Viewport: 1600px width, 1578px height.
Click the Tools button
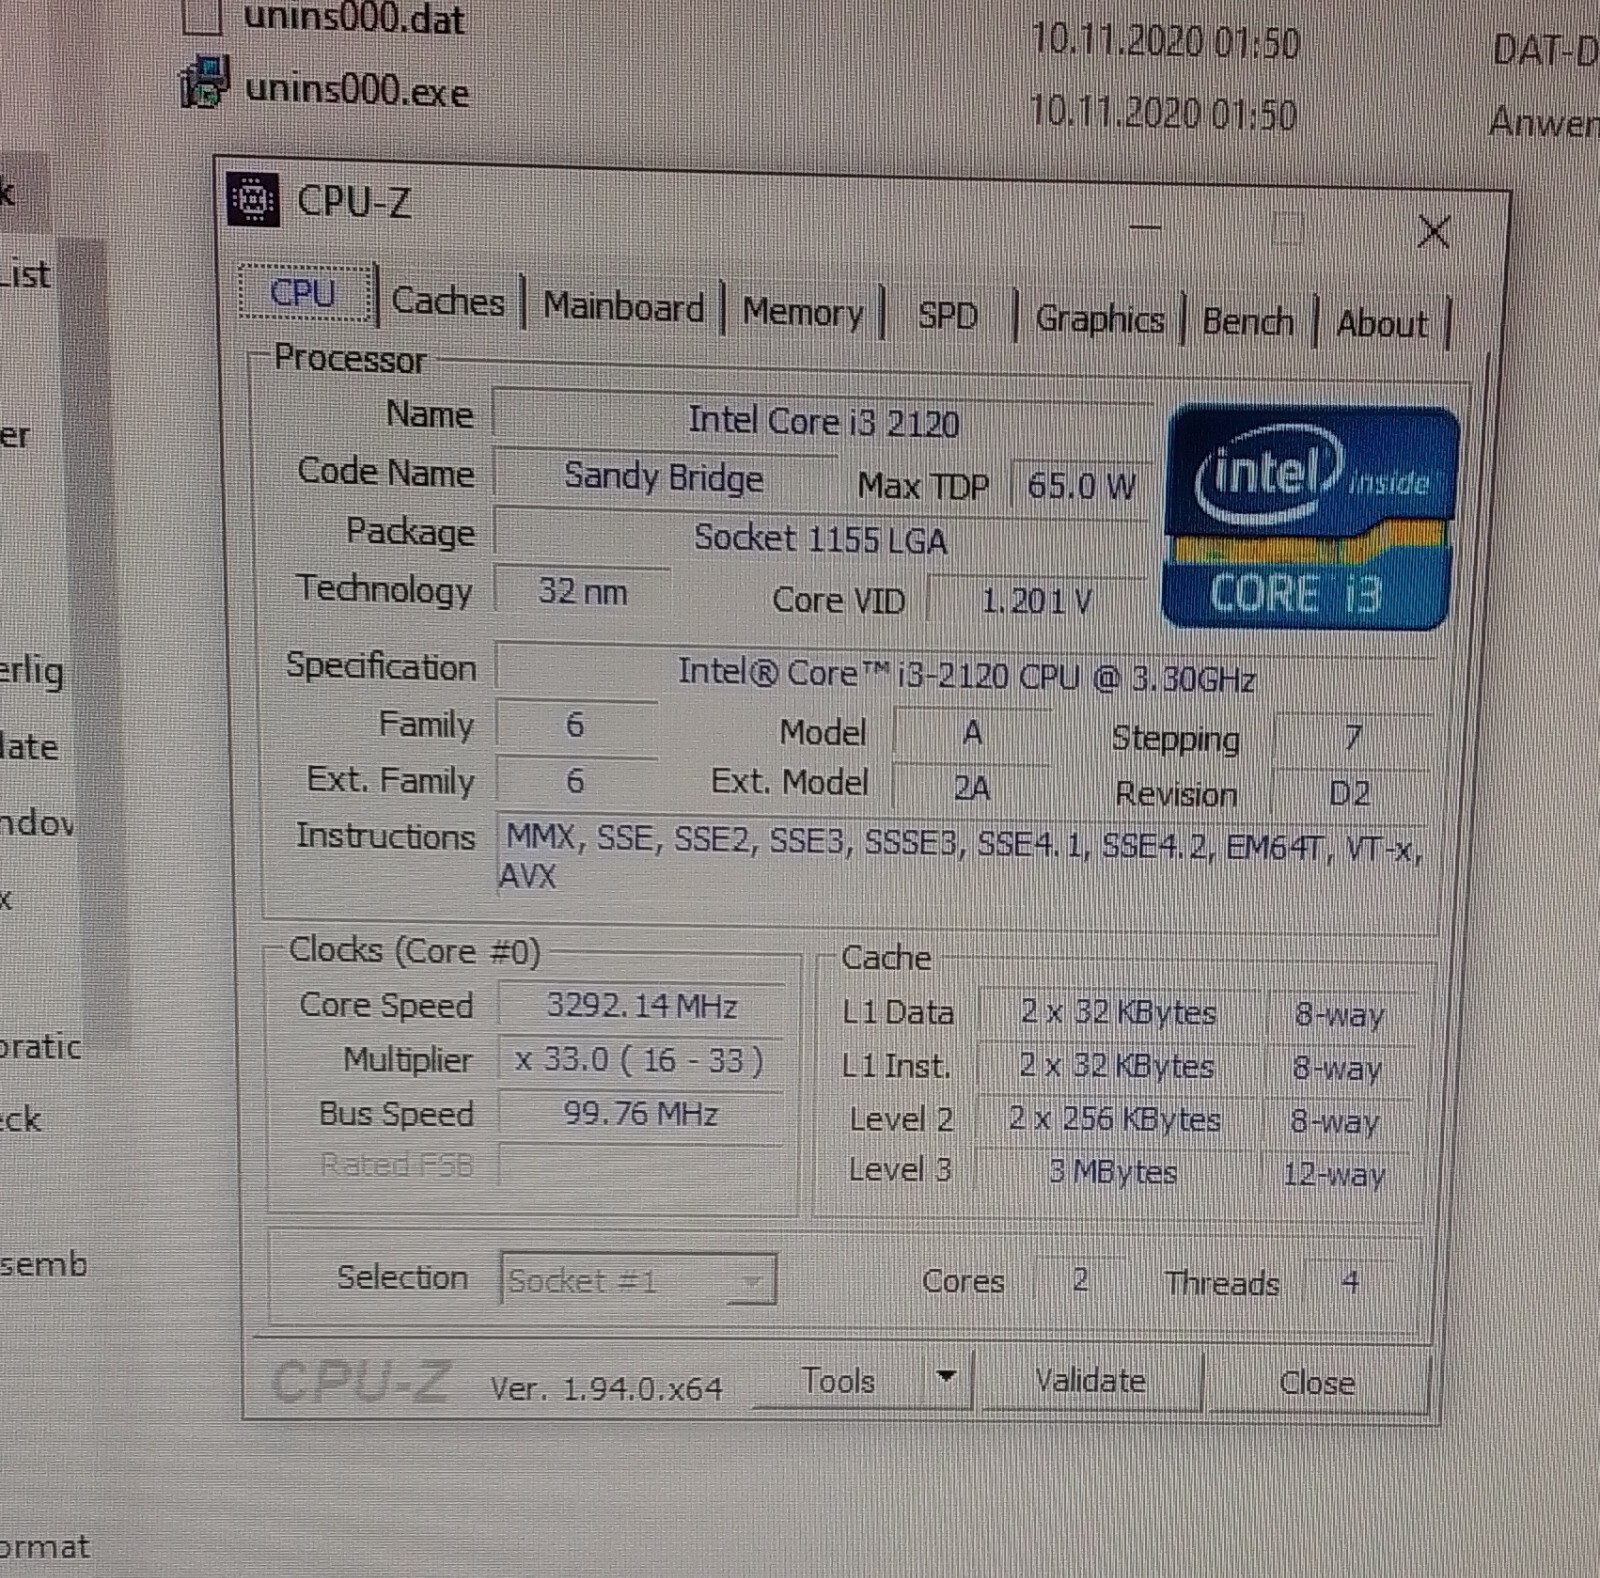click(839, 1381)
